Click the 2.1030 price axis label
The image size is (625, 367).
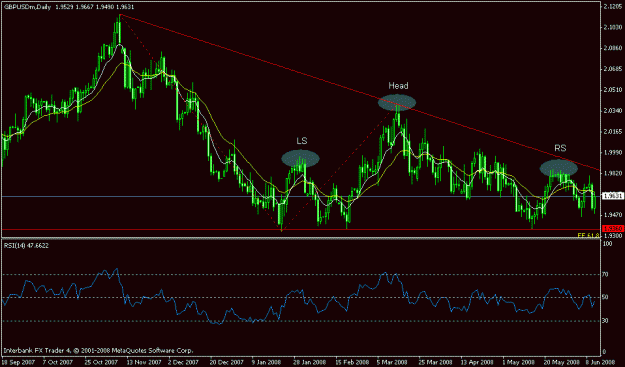[612, 27]
